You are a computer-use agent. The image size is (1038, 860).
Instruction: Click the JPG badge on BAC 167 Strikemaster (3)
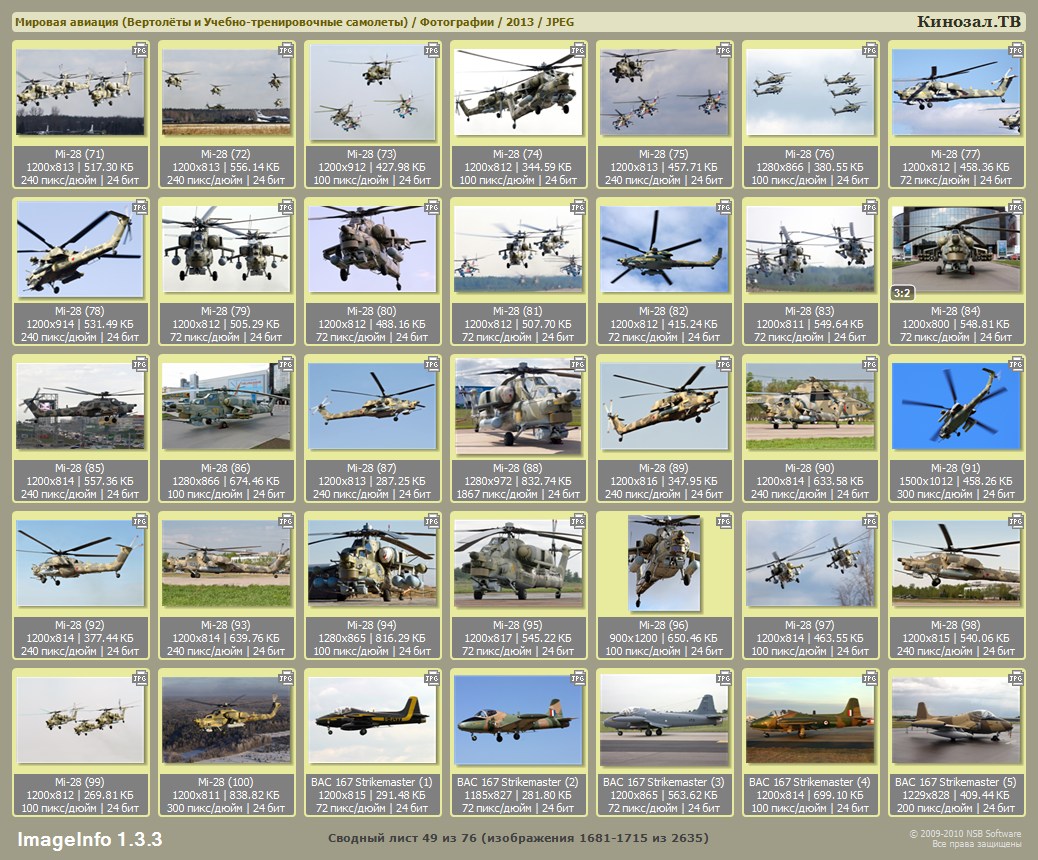(x=724, y=678)
